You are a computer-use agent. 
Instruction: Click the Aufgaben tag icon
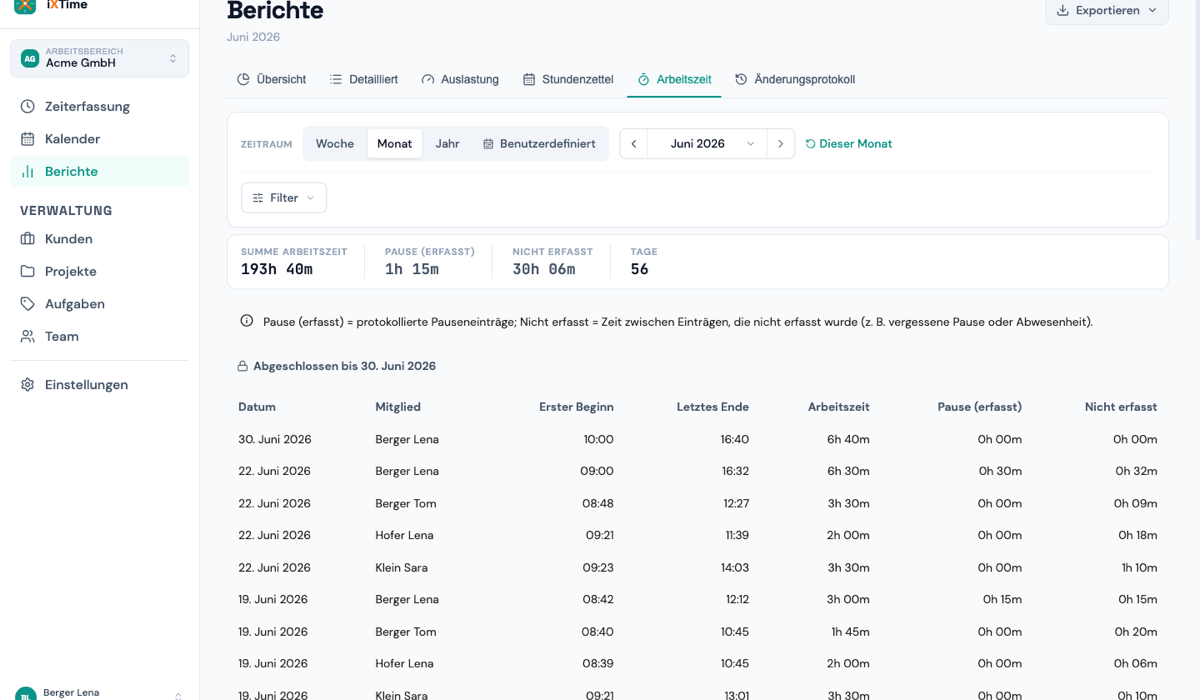click(28, 304)
